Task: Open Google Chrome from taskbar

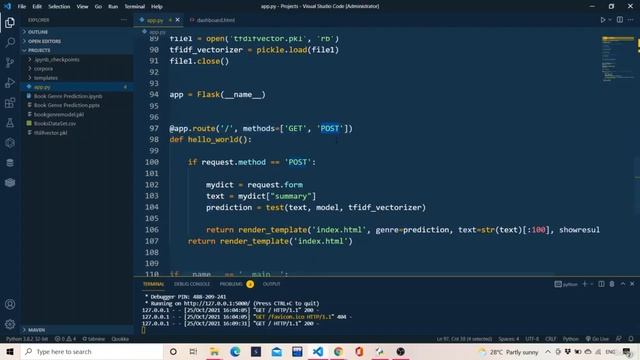Action: pos(338,351)
